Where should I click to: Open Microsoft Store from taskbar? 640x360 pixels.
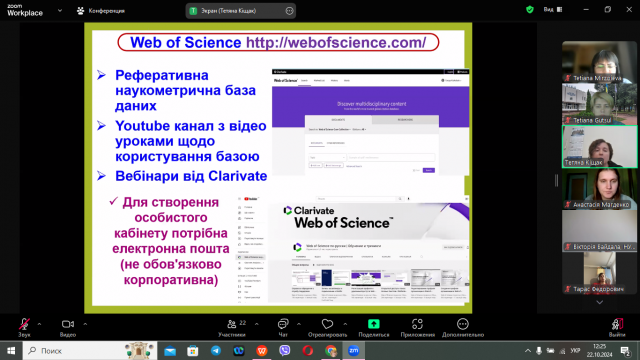(193, 351)
